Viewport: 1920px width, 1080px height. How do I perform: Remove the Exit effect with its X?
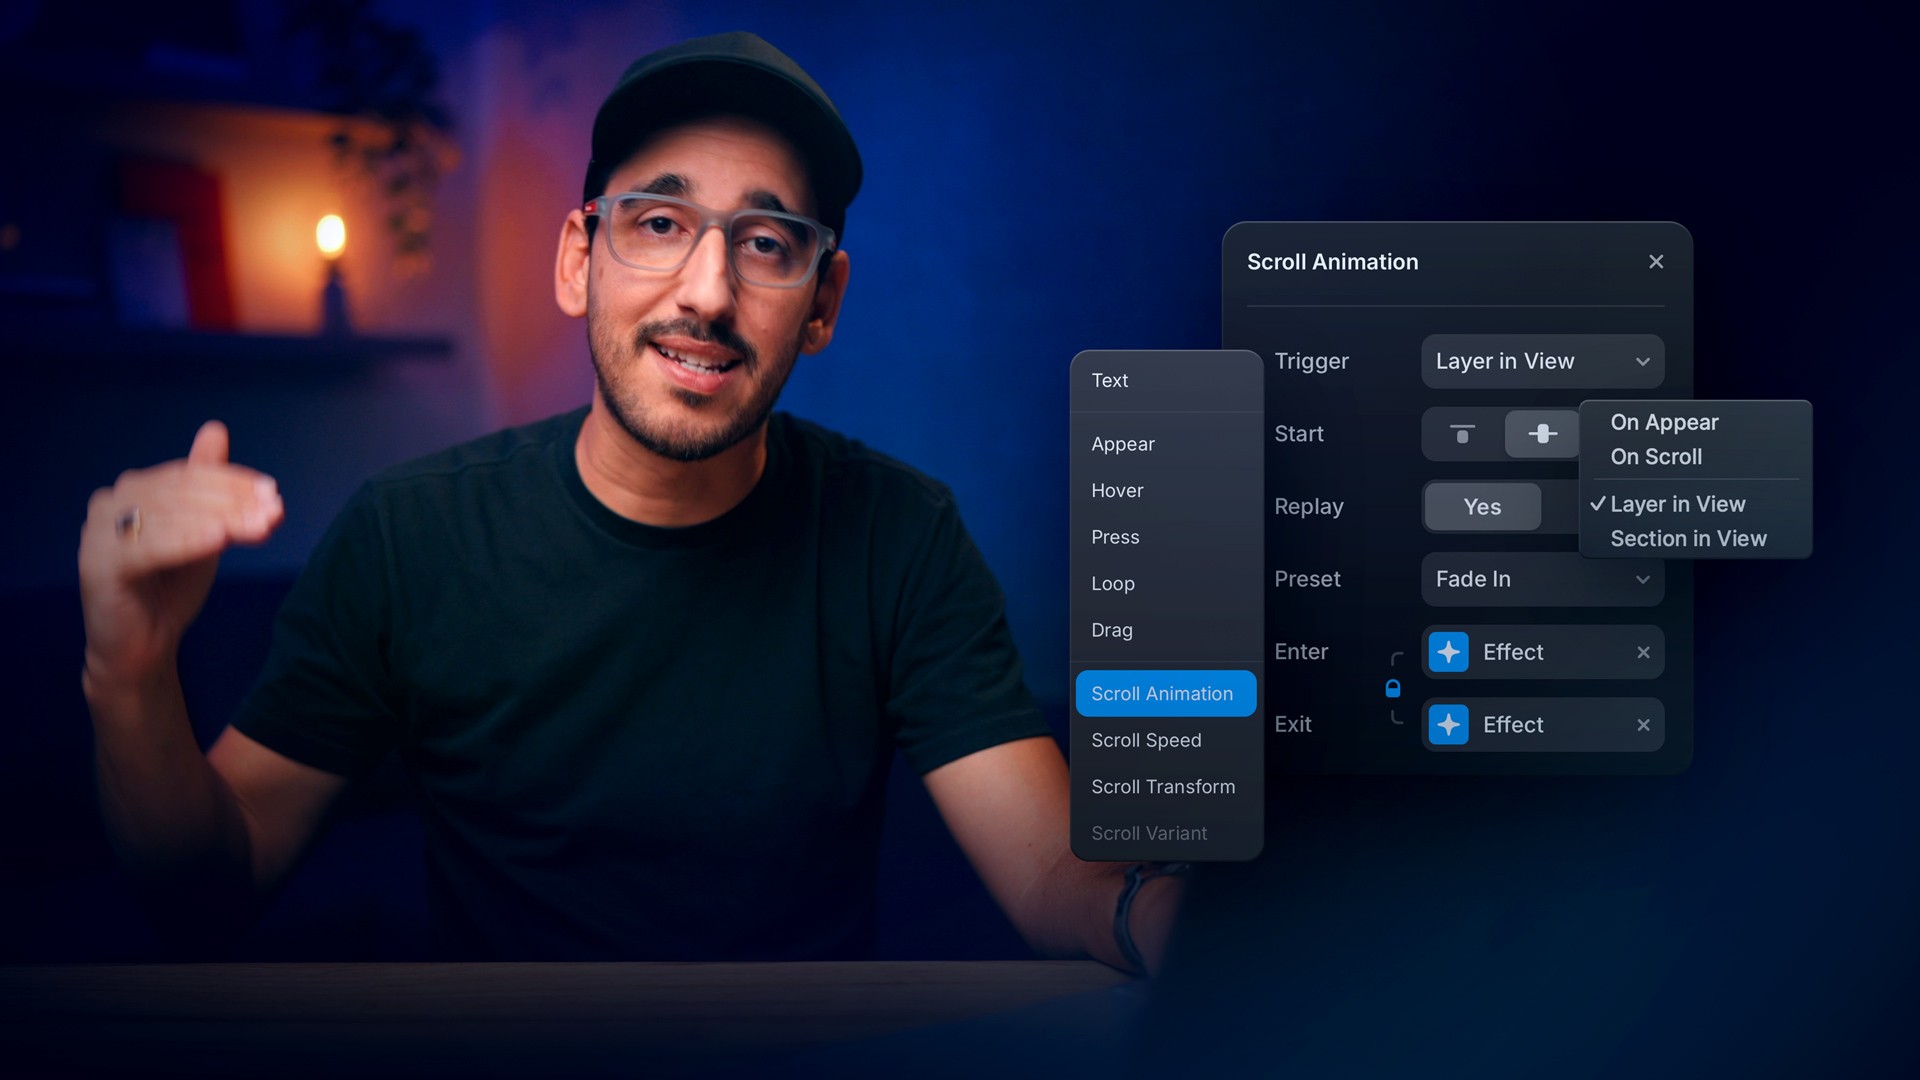click(x=1643, y=725)
